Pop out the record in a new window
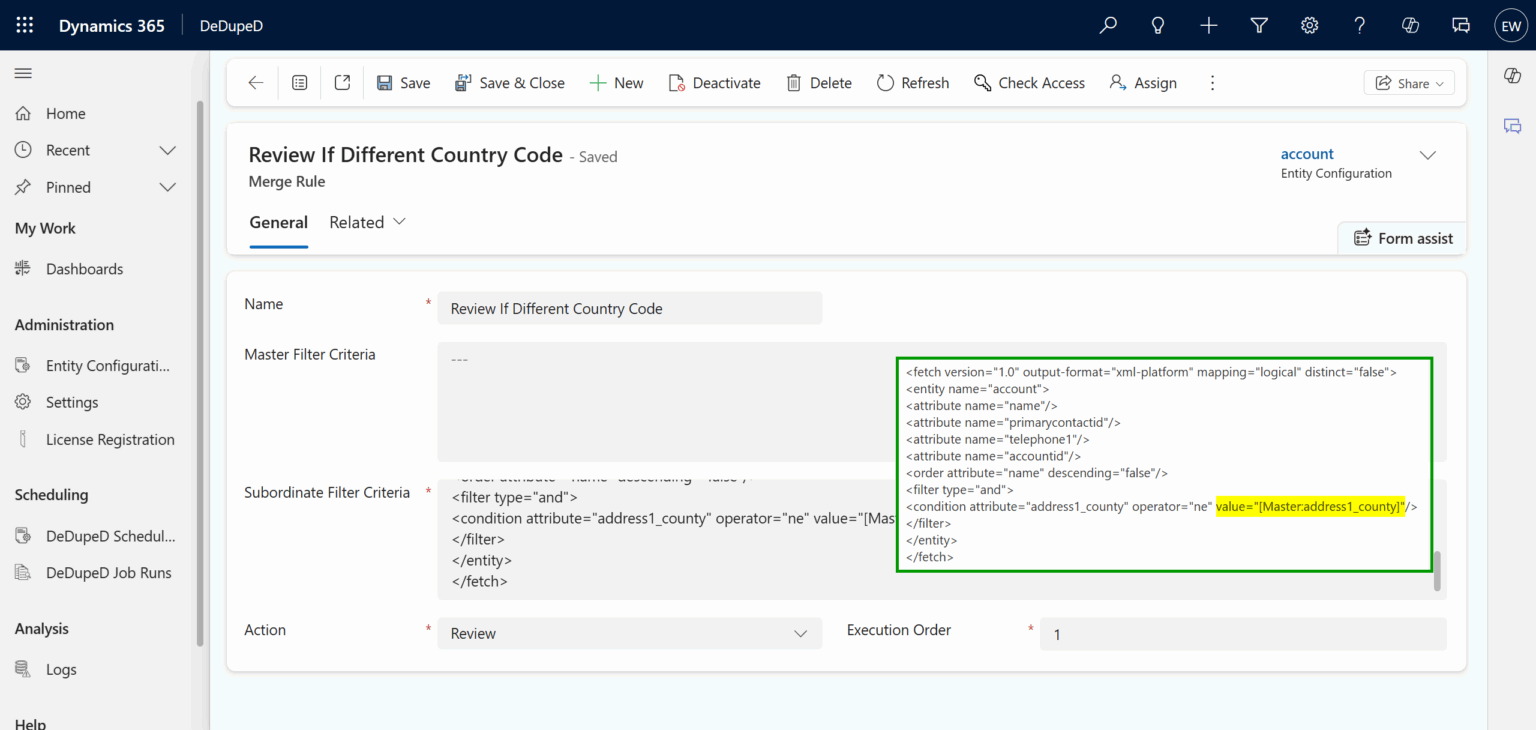Screen dimensions: 1536x730 [341, 82]
